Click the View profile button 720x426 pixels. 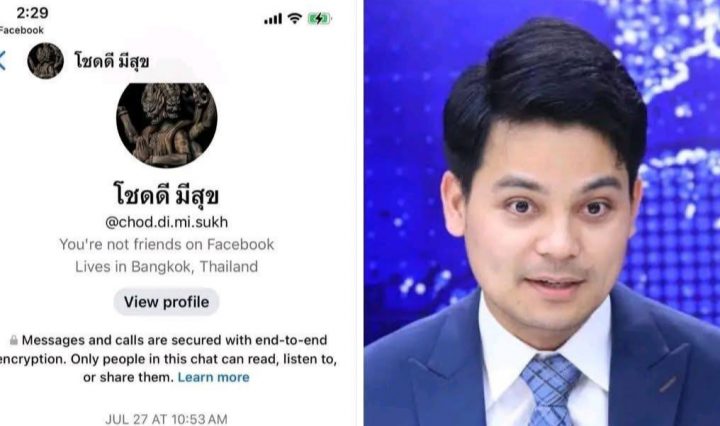[166, 302]
